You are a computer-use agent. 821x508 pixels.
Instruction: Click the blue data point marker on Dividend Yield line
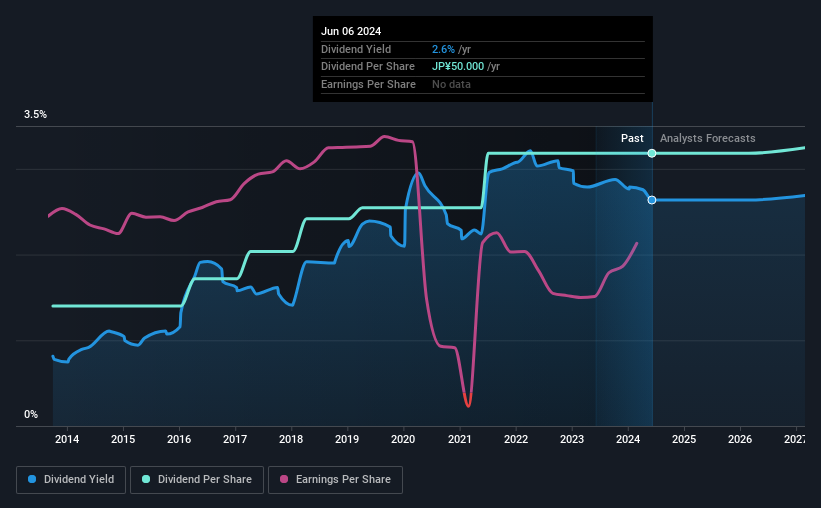pos(652,200)
